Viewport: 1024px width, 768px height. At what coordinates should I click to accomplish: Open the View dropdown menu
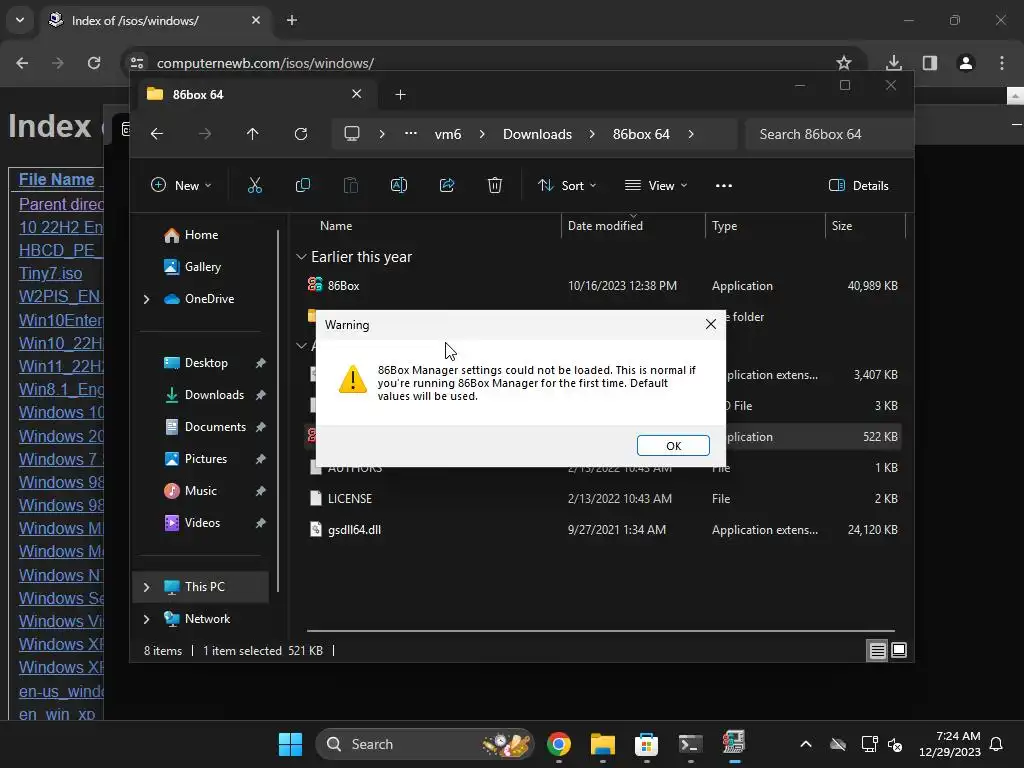click(656, 185)
